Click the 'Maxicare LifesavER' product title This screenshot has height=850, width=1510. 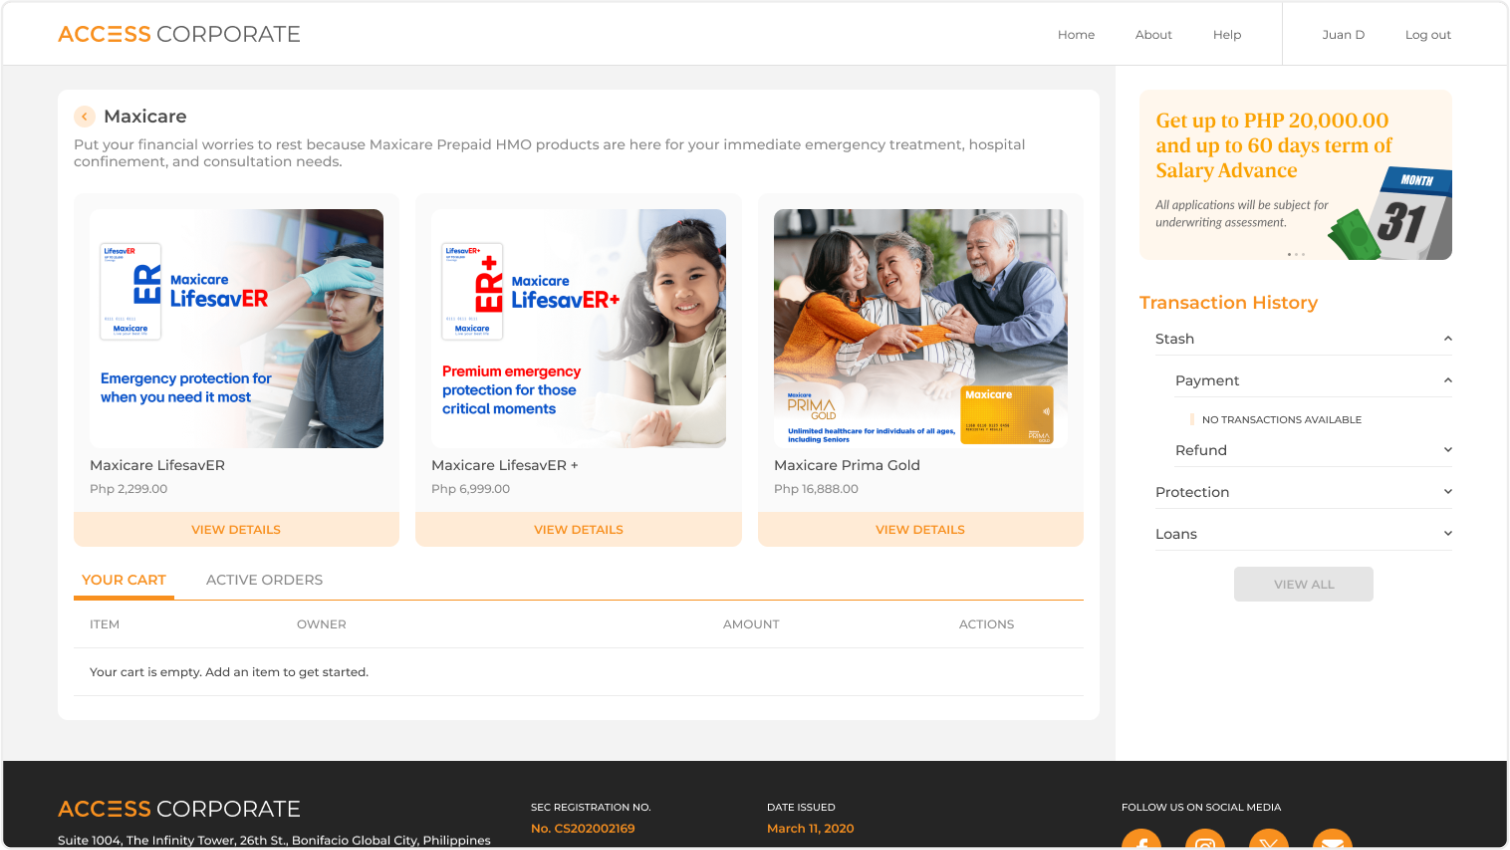pos(157,465)
